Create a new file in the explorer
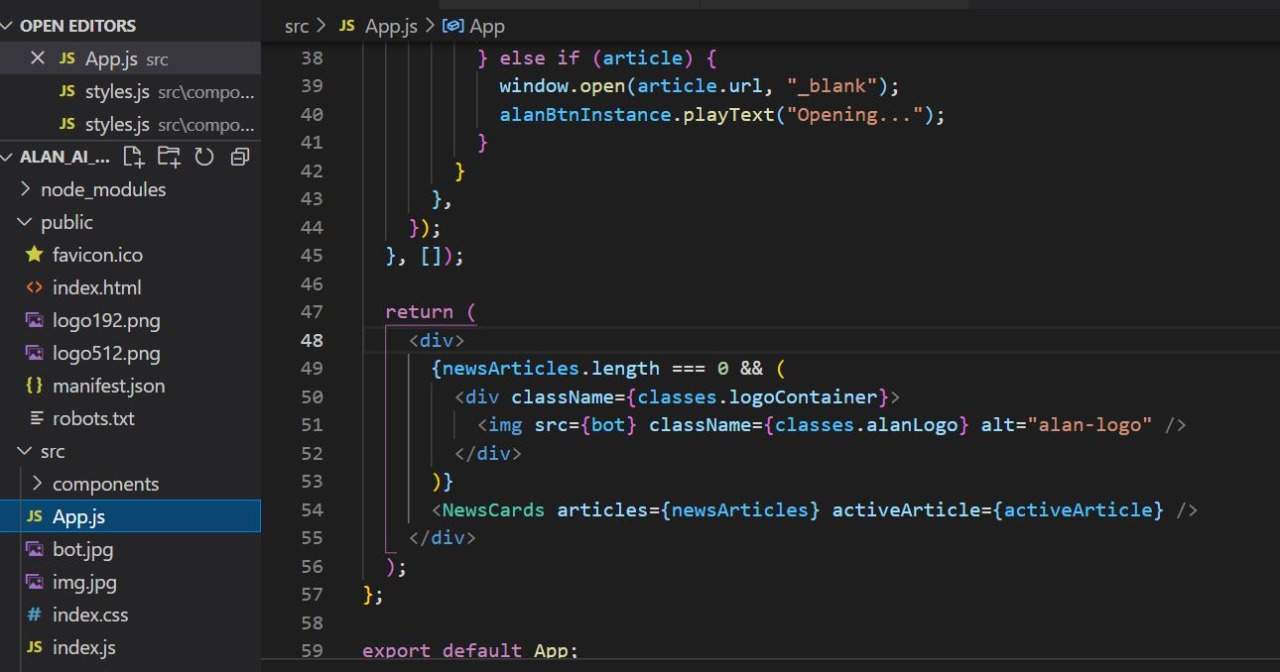1280x672 pixels. [133, 156]
